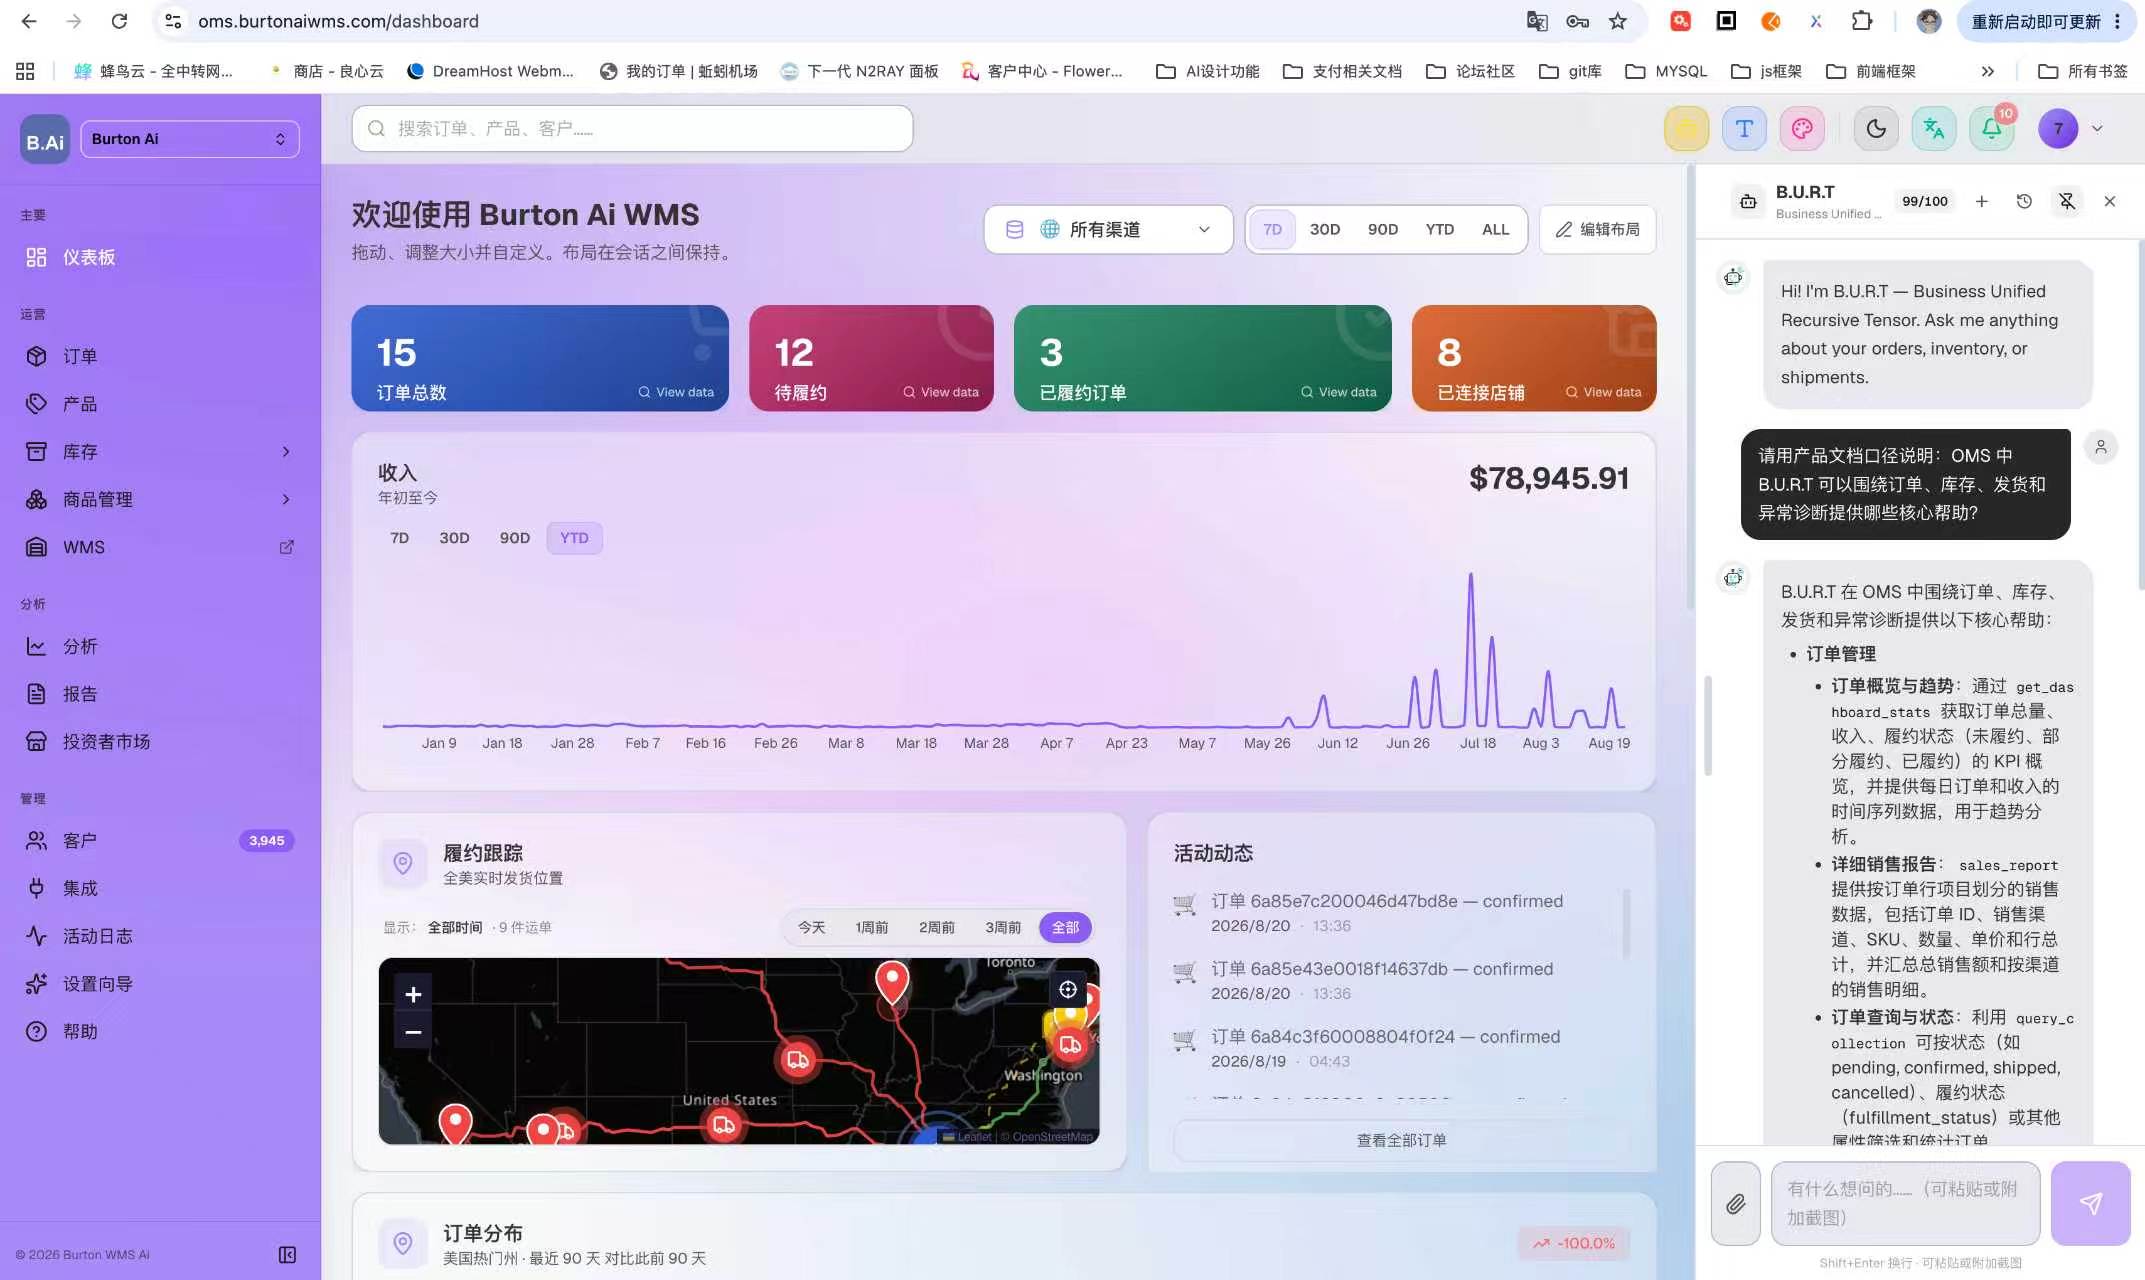Open the Burton Ai workspace selector
This screenshot has width=2145, height=1280.
point(189,139)
